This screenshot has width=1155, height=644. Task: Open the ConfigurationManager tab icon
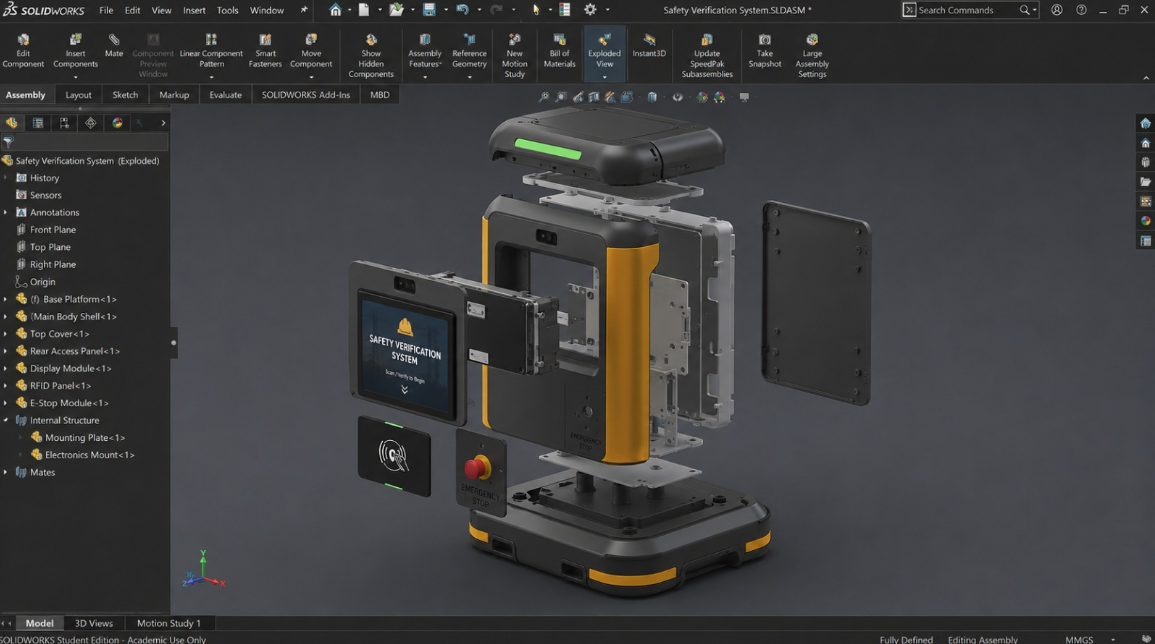[64, 123]
